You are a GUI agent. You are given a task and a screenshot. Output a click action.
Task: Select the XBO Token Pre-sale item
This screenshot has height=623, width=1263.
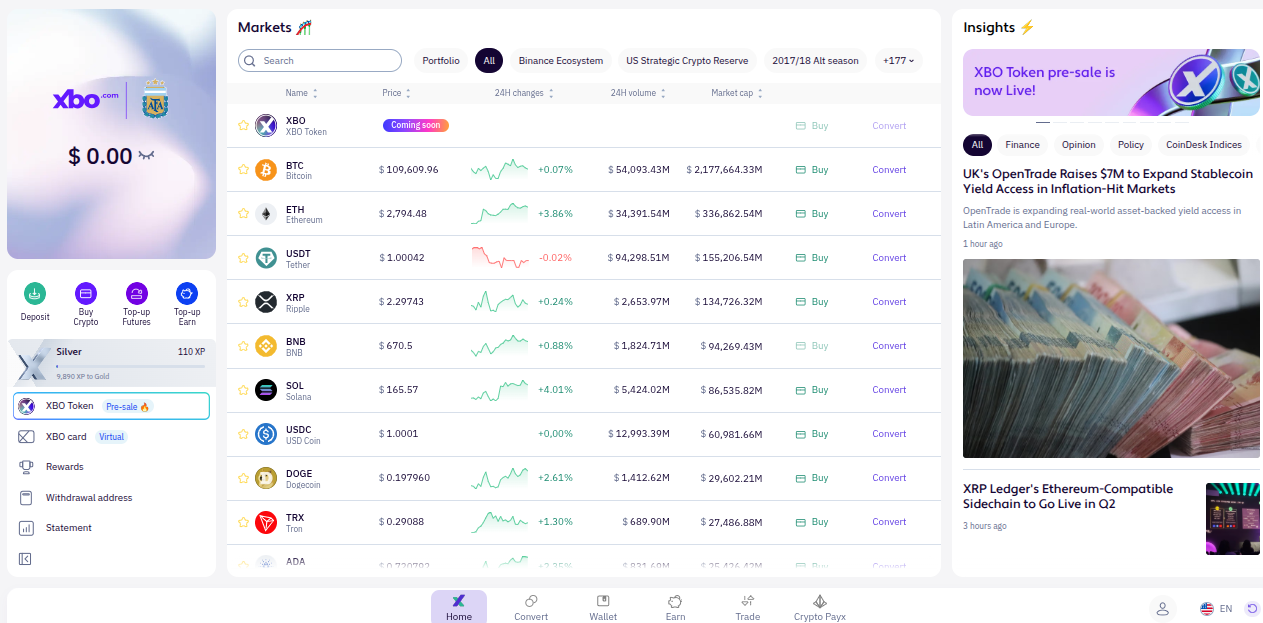pos(111,406)
